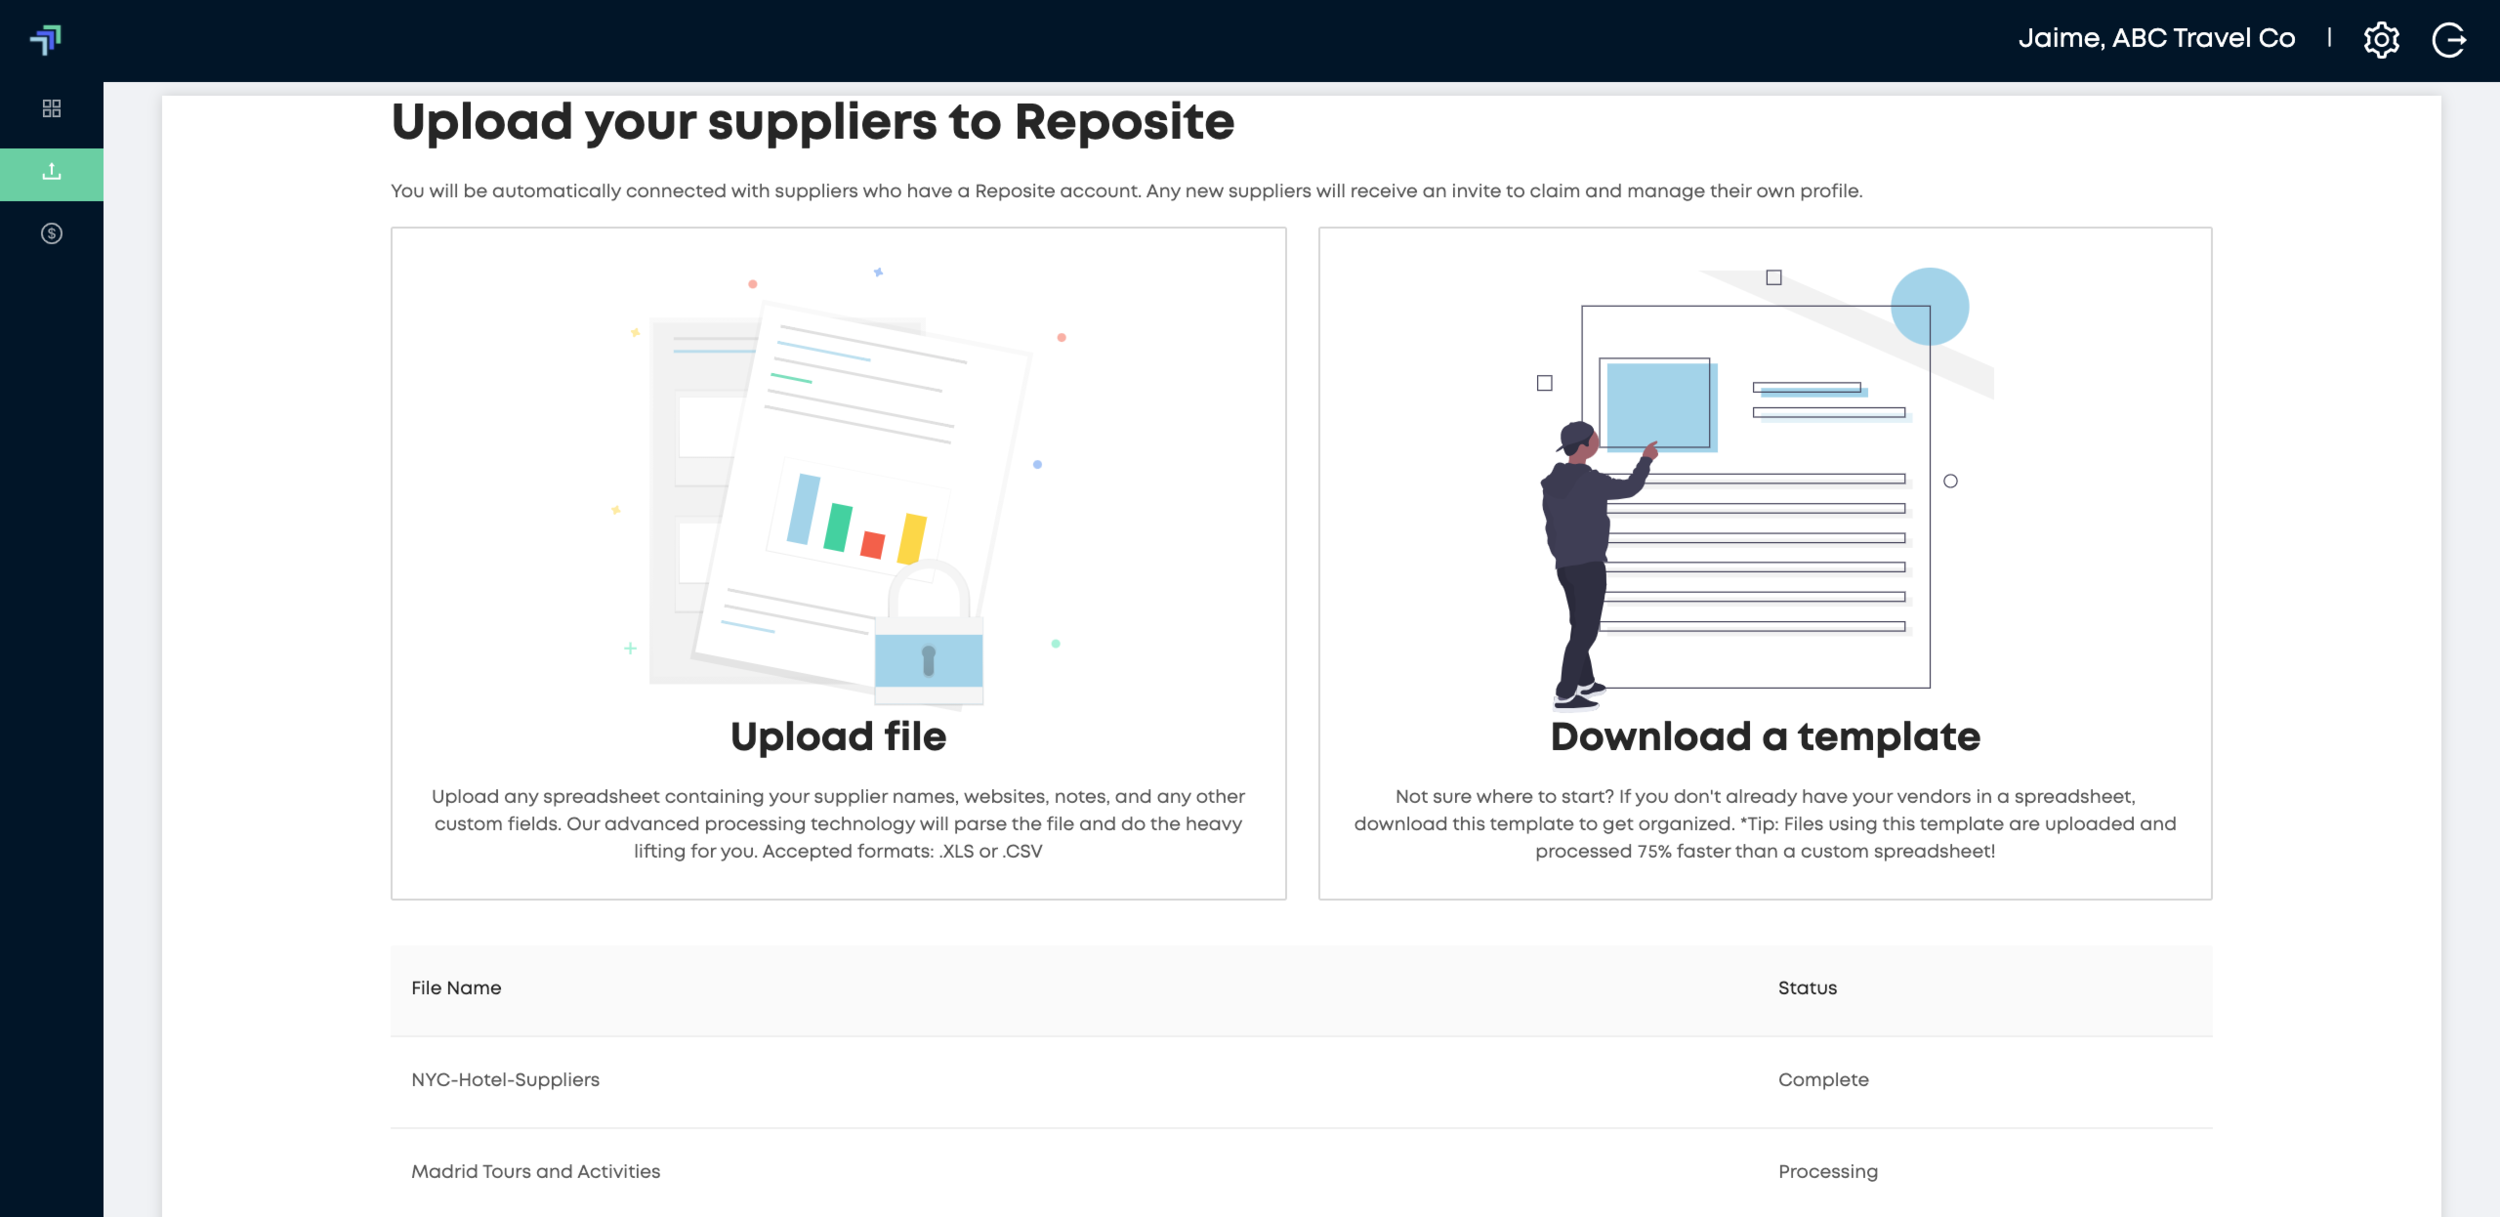Click Jaime, ABC Travel Co account name
The width and height of the screenshot is (2500, 1217).
(2156, 39)
